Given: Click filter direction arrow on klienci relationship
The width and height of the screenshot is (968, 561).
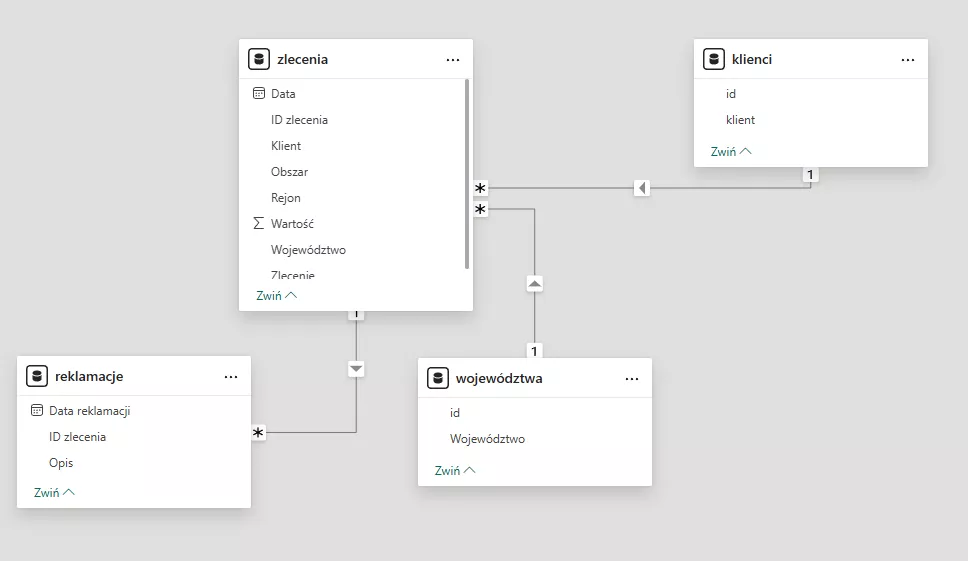Looking at the screenshot, I should click(642, 188).
